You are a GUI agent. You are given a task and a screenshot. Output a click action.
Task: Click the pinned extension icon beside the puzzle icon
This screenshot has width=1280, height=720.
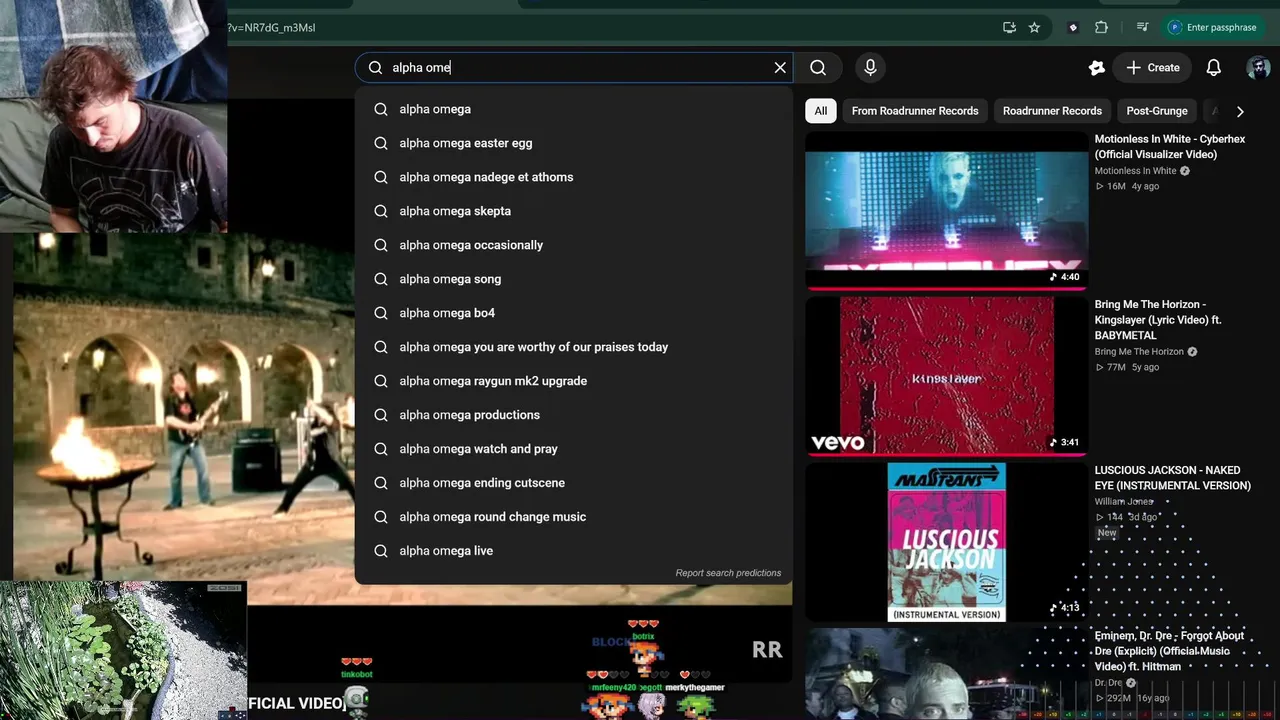coord(1073,28)
